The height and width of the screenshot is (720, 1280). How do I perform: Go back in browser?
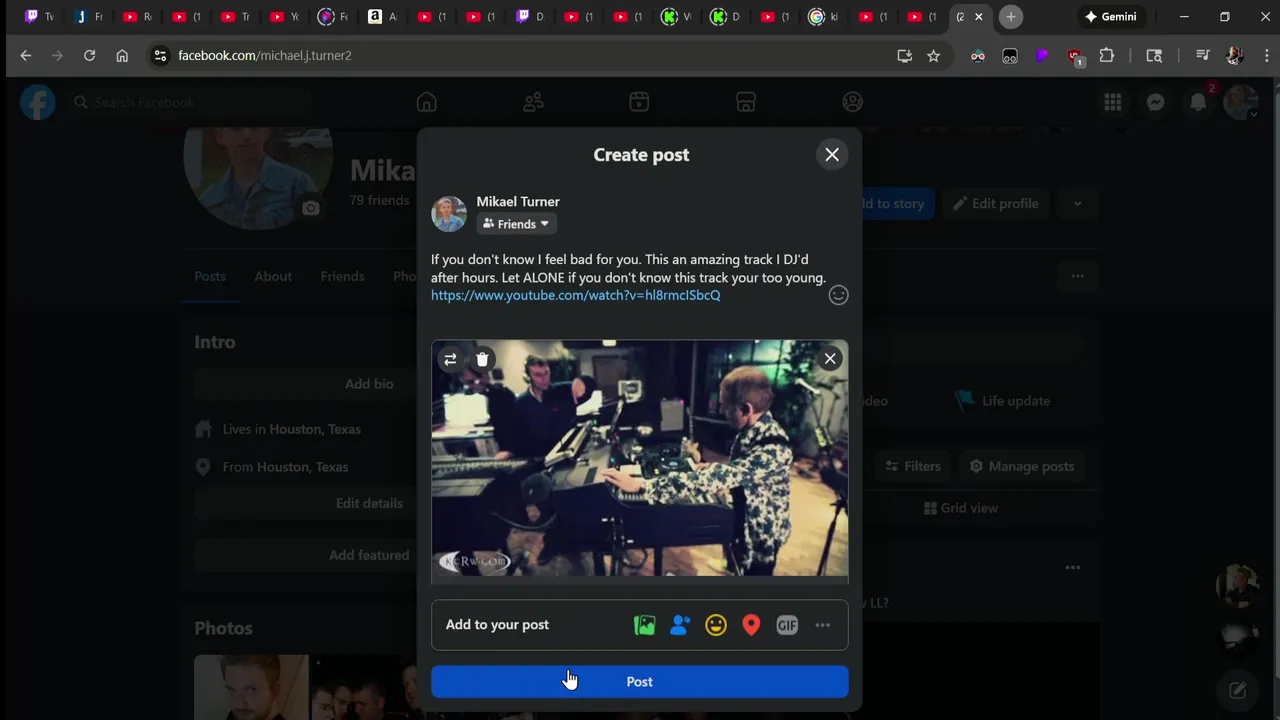pos(26,56)
